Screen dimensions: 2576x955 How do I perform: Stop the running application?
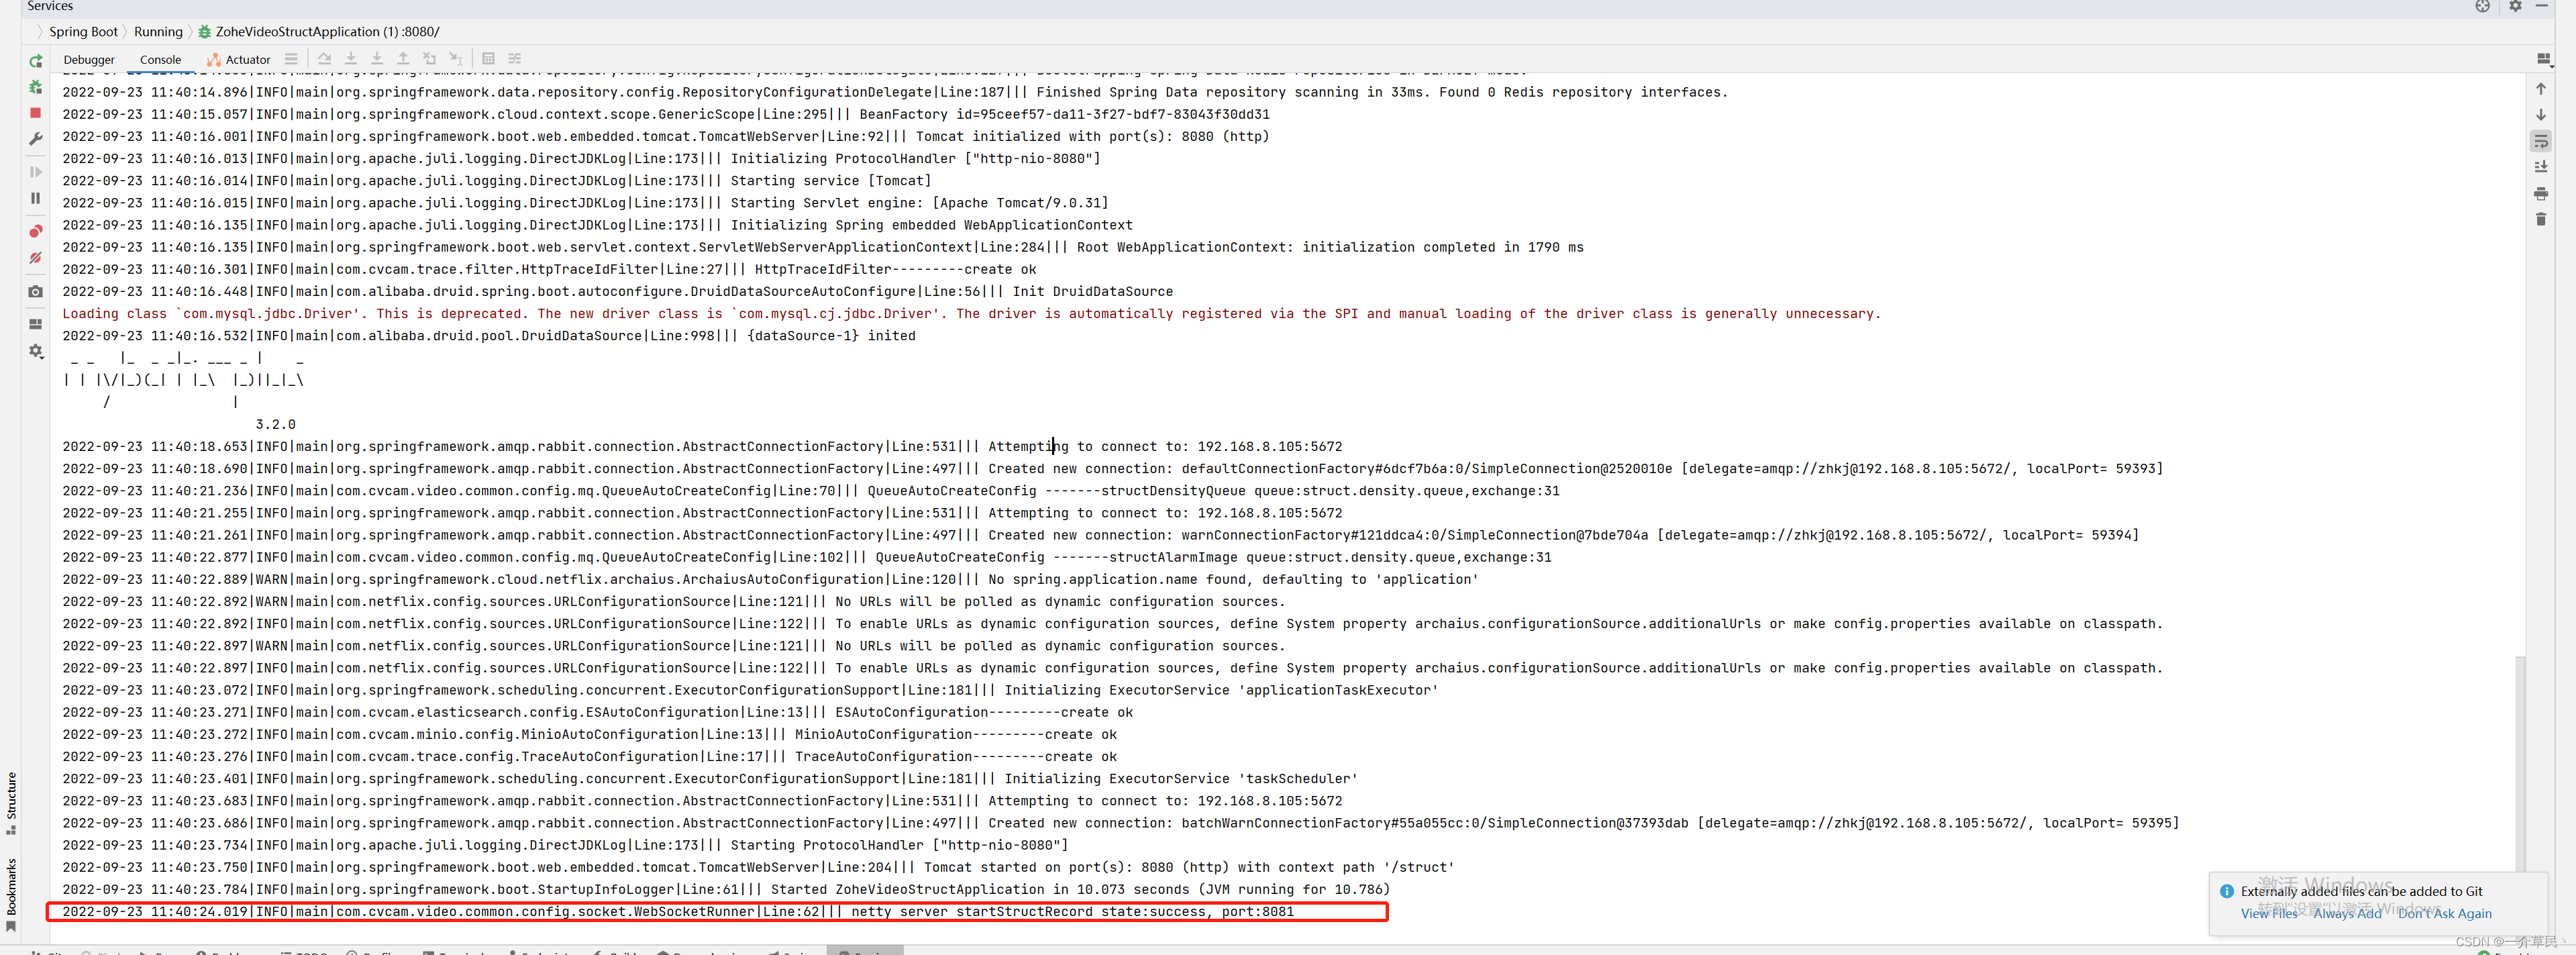(x=36, y=113)
